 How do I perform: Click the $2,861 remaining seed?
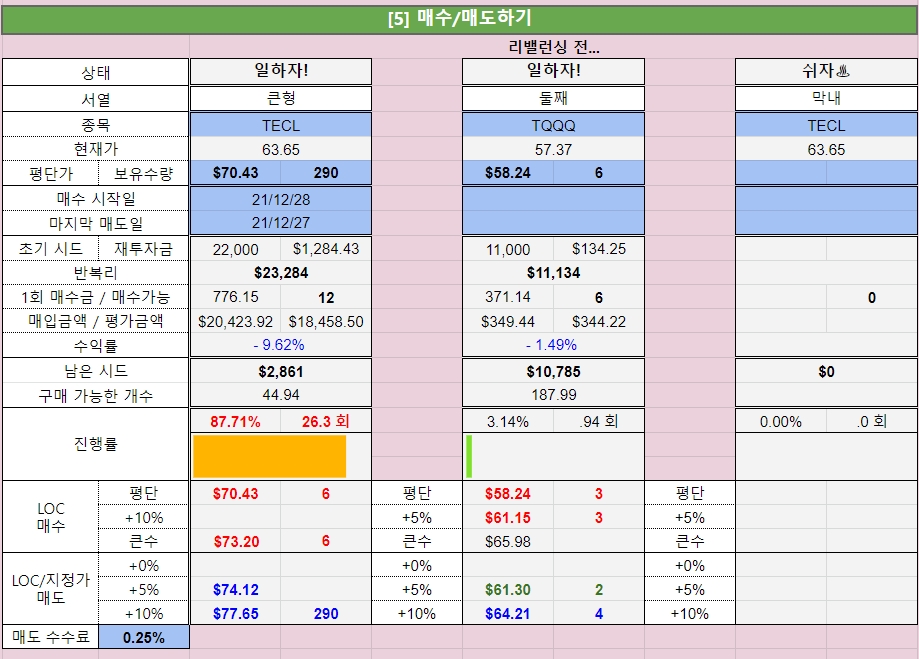[281, 372]
